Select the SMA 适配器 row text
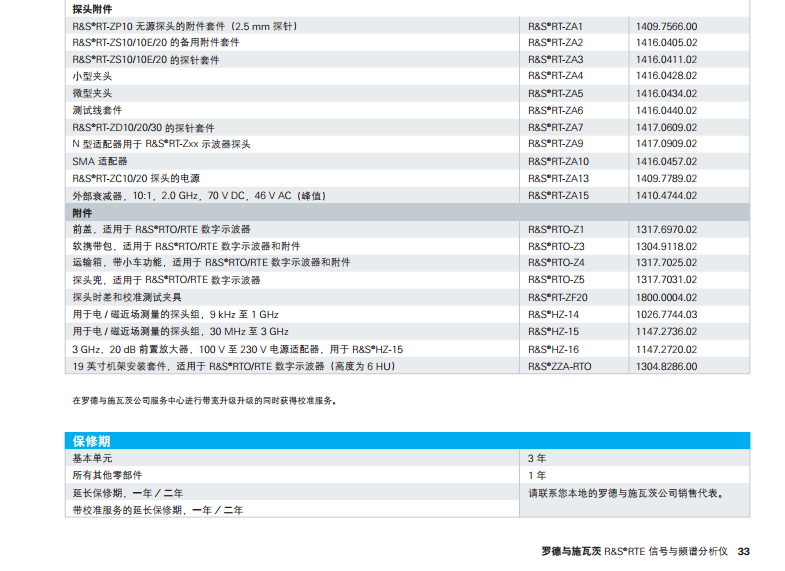This screenshot has height=571, width=785. click(100, 161)
